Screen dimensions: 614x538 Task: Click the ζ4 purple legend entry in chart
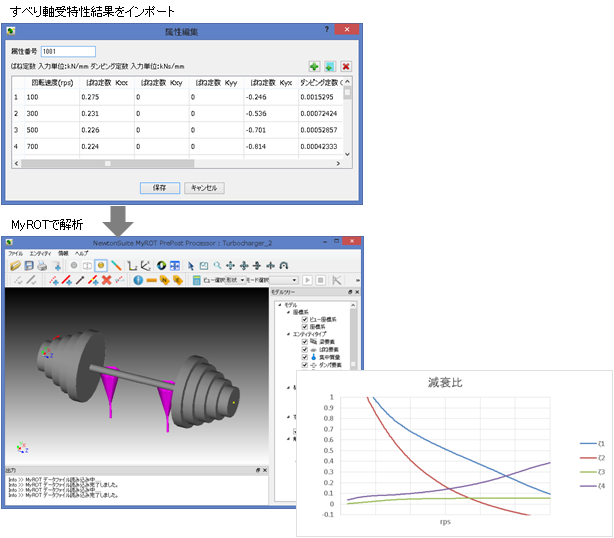[592, 486]
